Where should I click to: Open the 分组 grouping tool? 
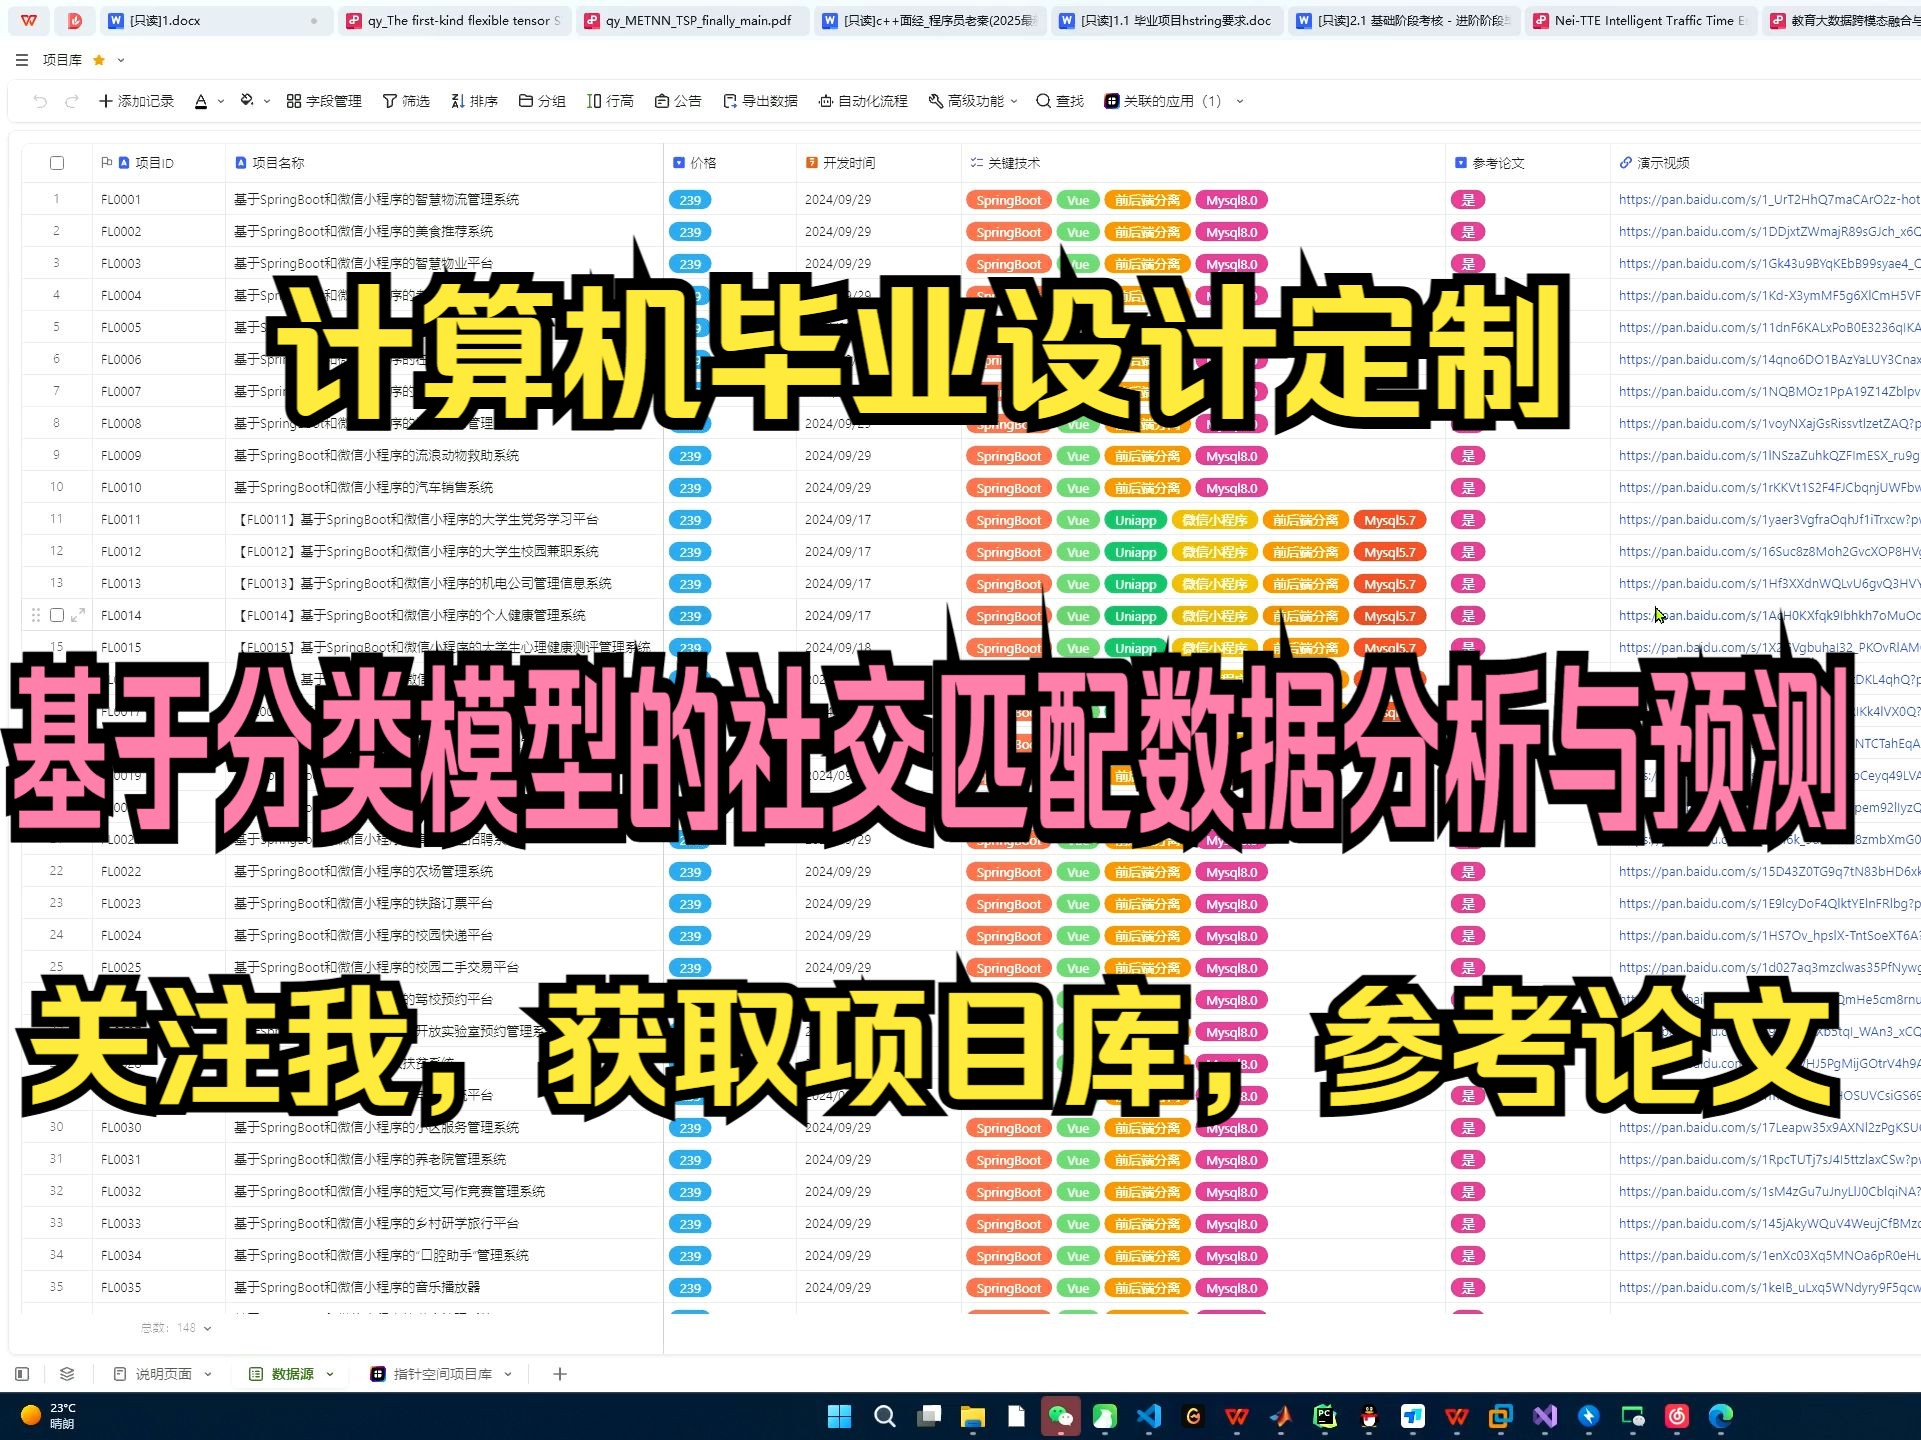point(542,101)
